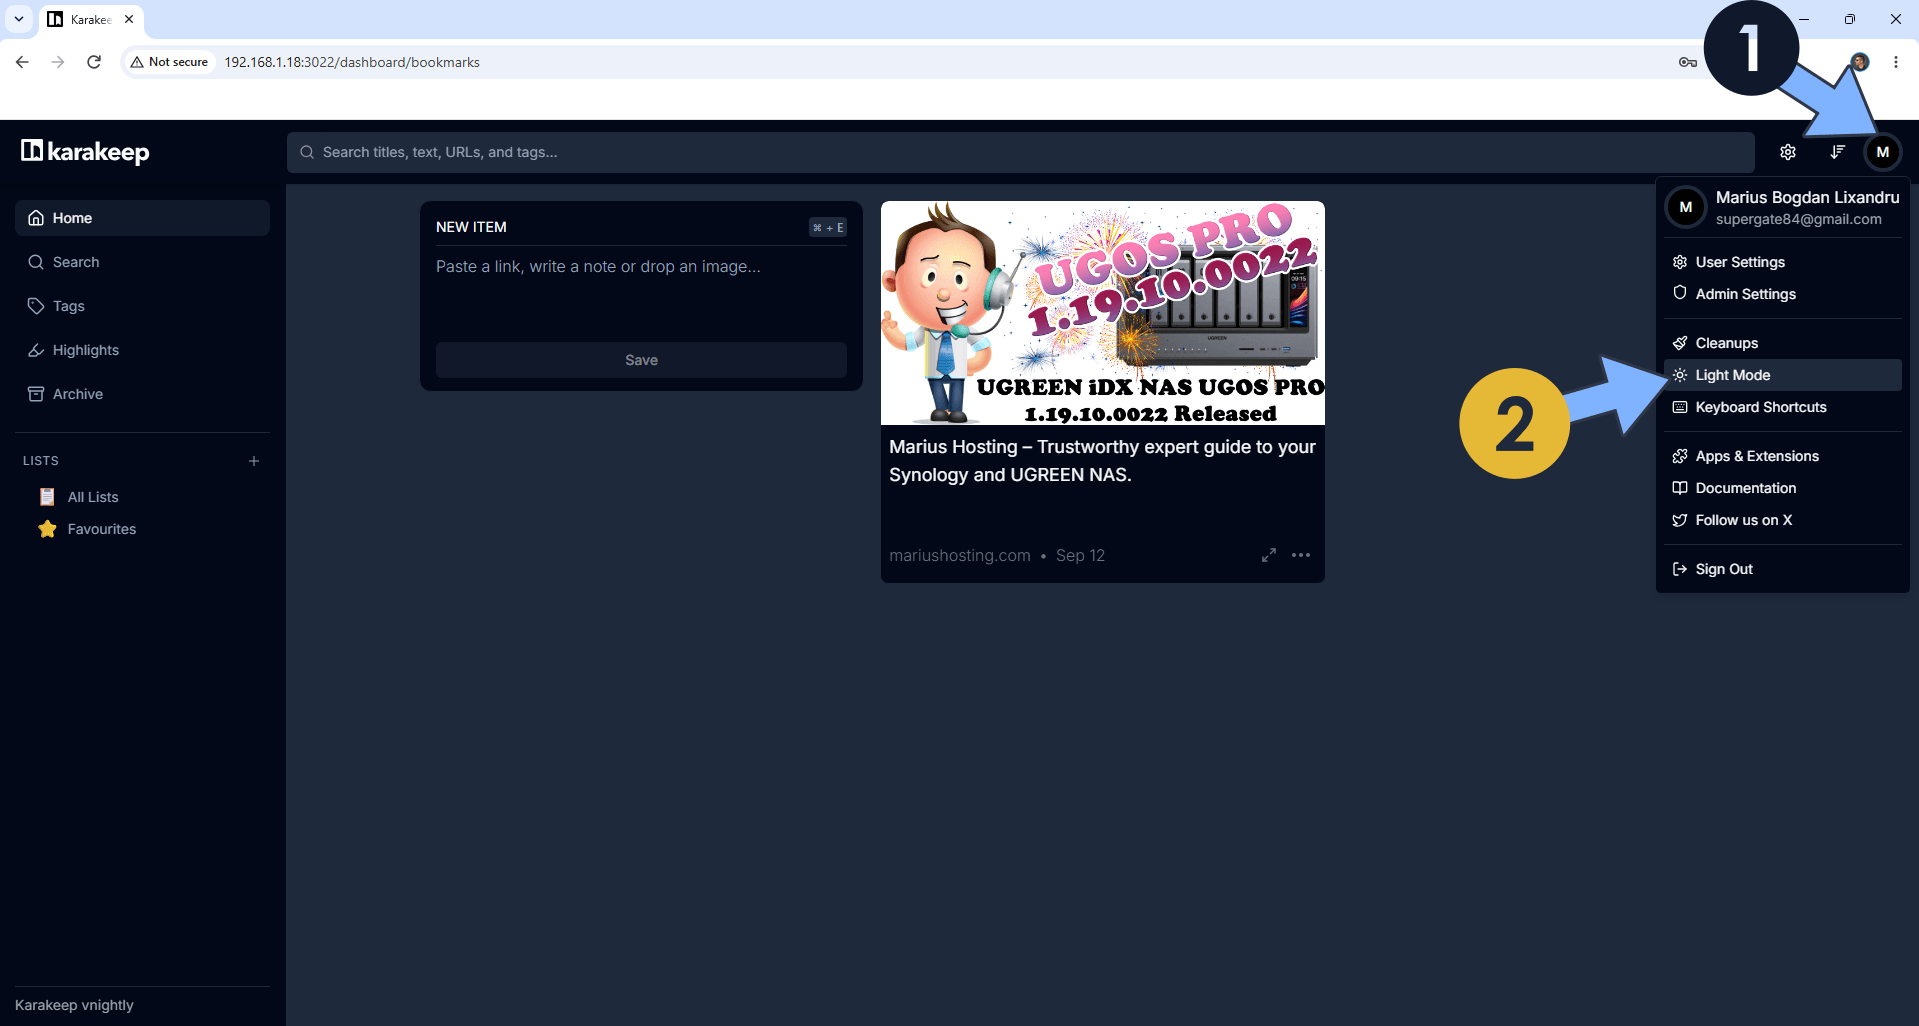This screenshot has height=1026, width=1919.
Task: Open Apps & Extensions
Action: 1783,456
